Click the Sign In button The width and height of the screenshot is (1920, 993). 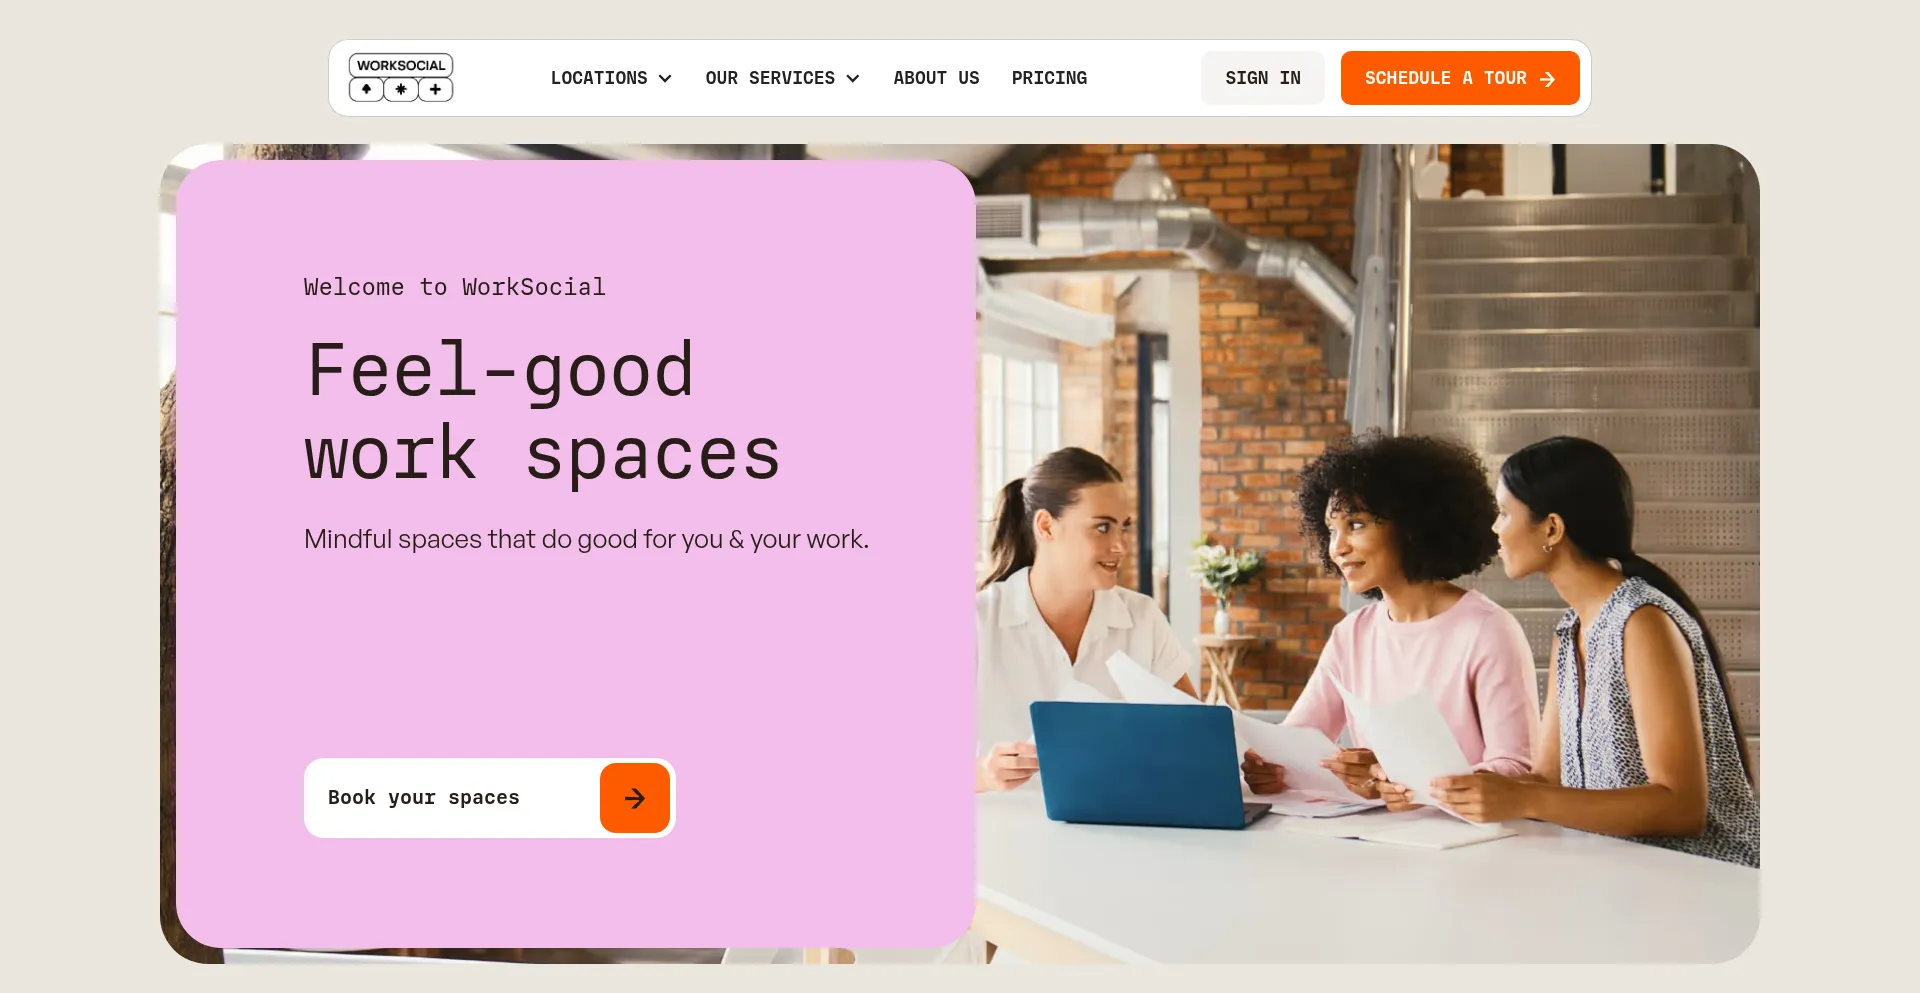[x=1263, y=78]
